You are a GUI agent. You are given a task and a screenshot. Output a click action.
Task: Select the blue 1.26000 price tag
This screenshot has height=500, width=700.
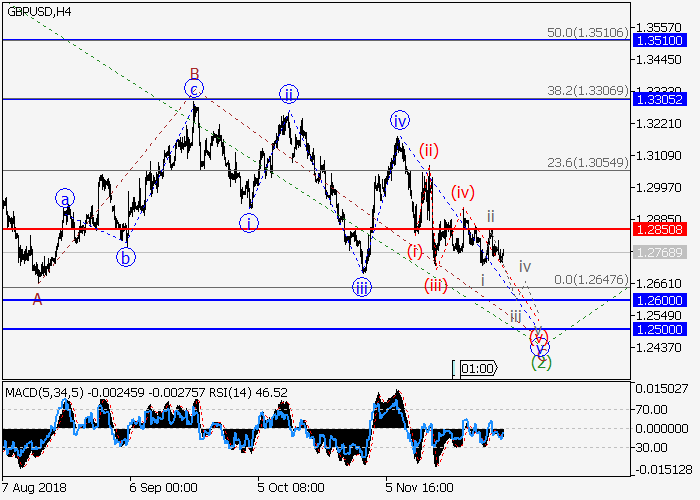tap(657, 300)
